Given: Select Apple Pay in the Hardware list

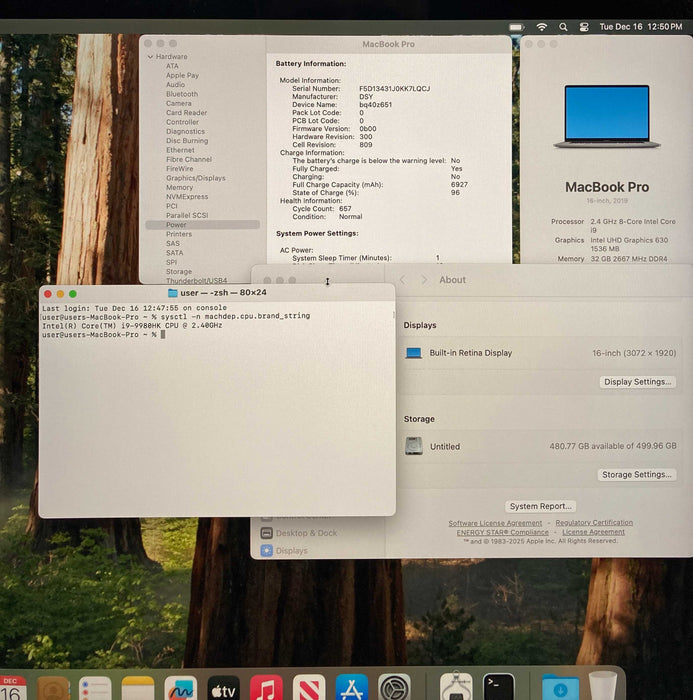Looking at the screenshot, I should click(x=183, y=75).
